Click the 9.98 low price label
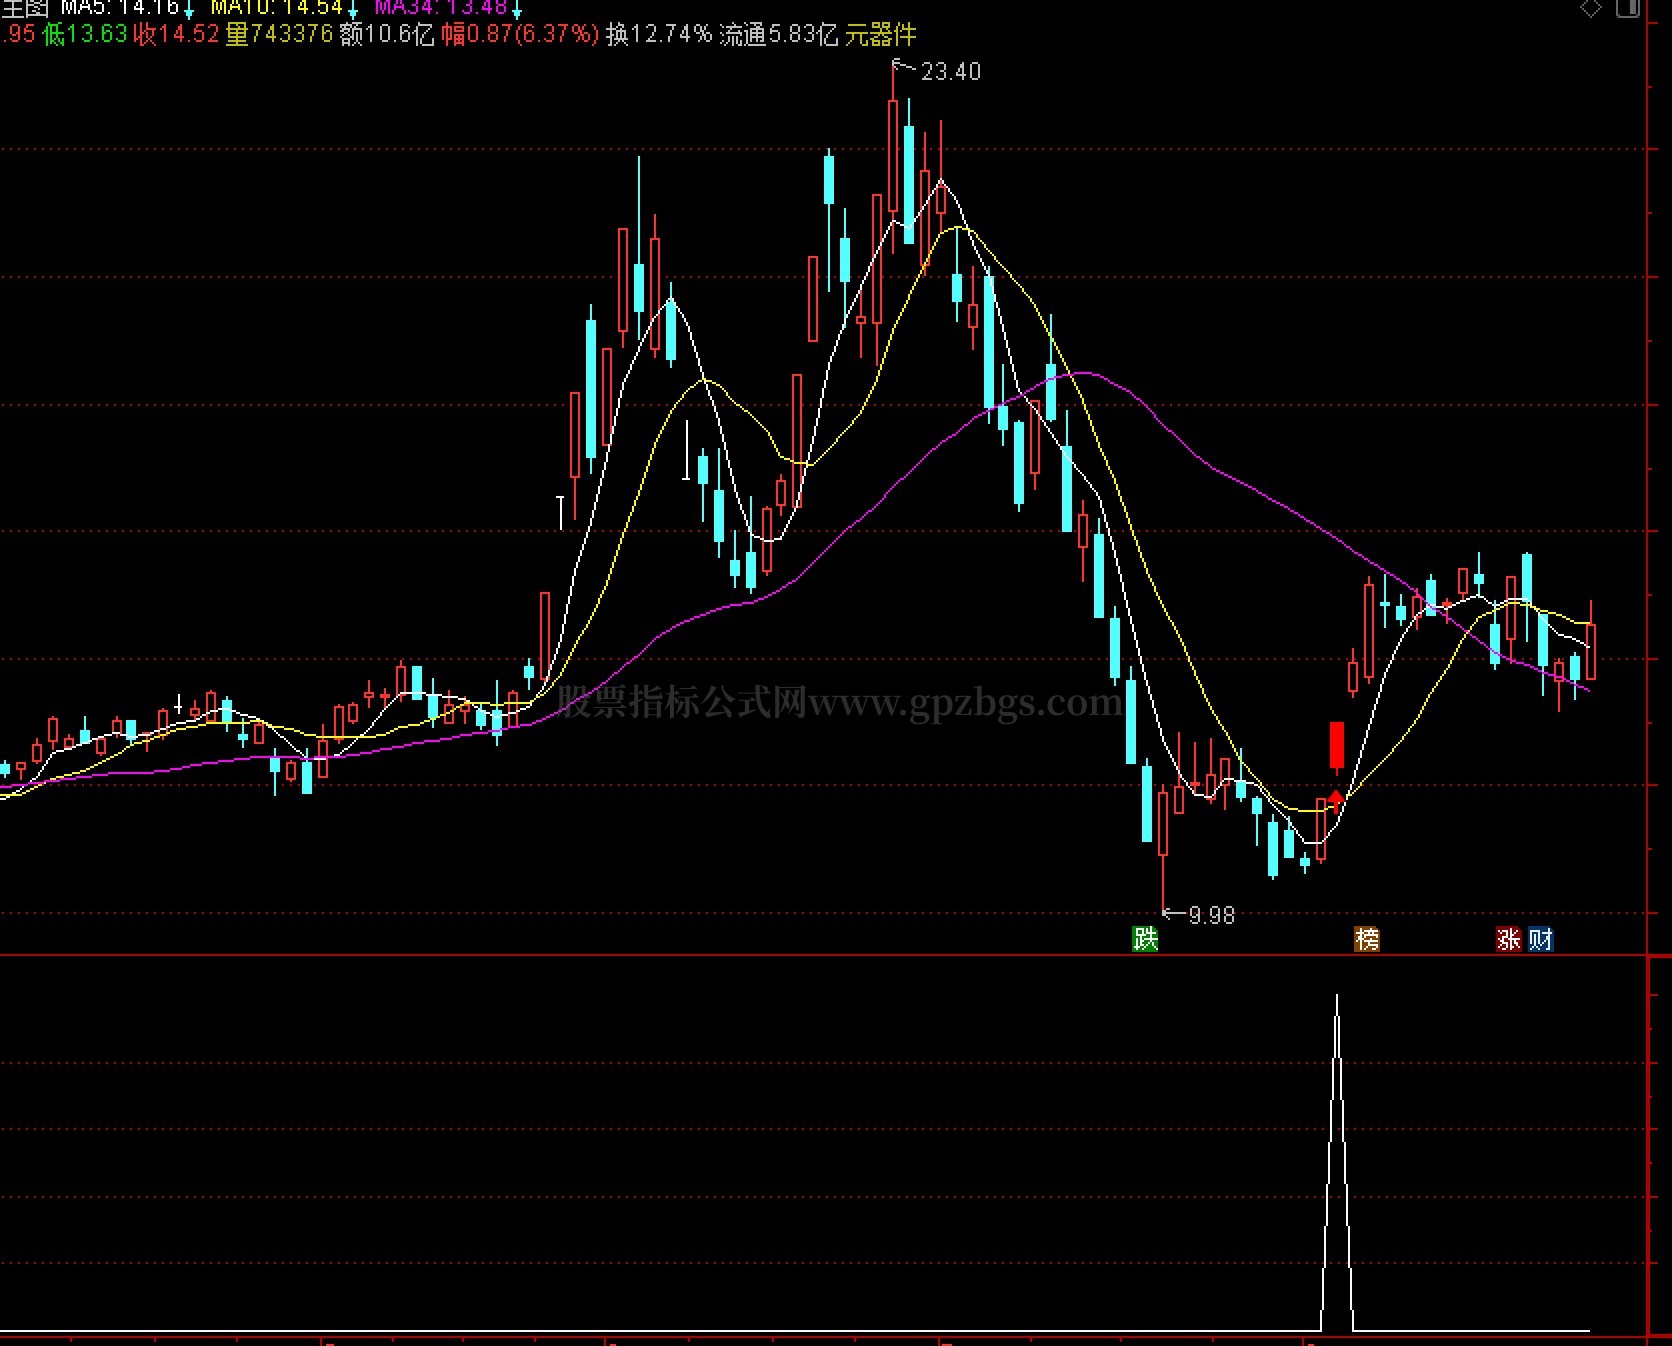This screenshot has width=1672, height=1346. click(1211, 915)
